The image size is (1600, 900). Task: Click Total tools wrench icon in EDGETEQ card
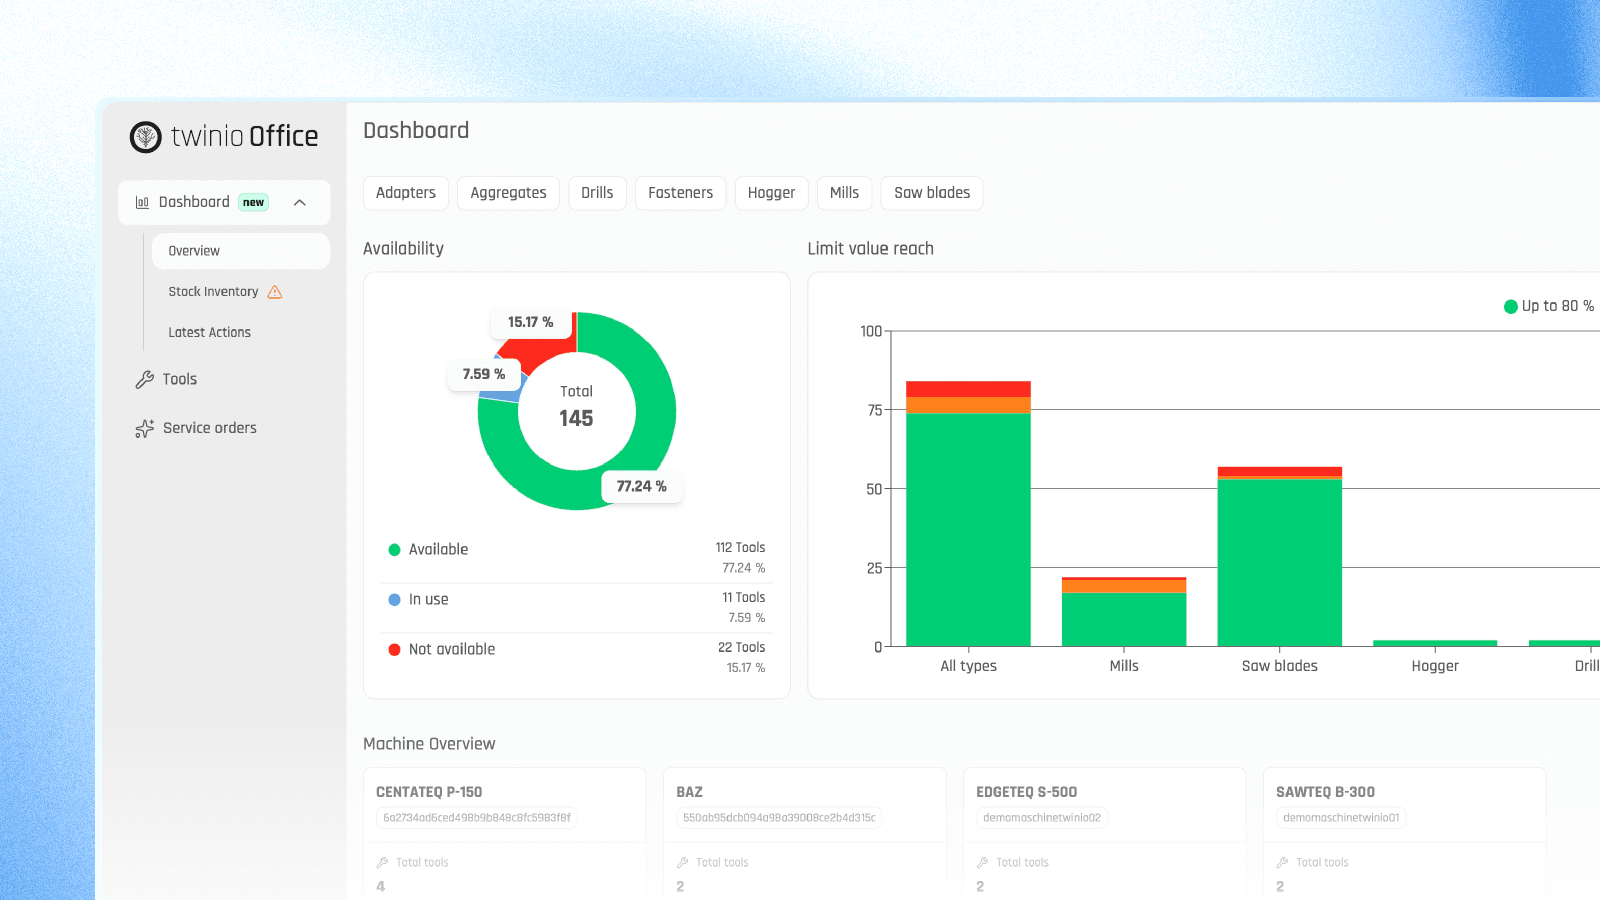pos(982,863)
